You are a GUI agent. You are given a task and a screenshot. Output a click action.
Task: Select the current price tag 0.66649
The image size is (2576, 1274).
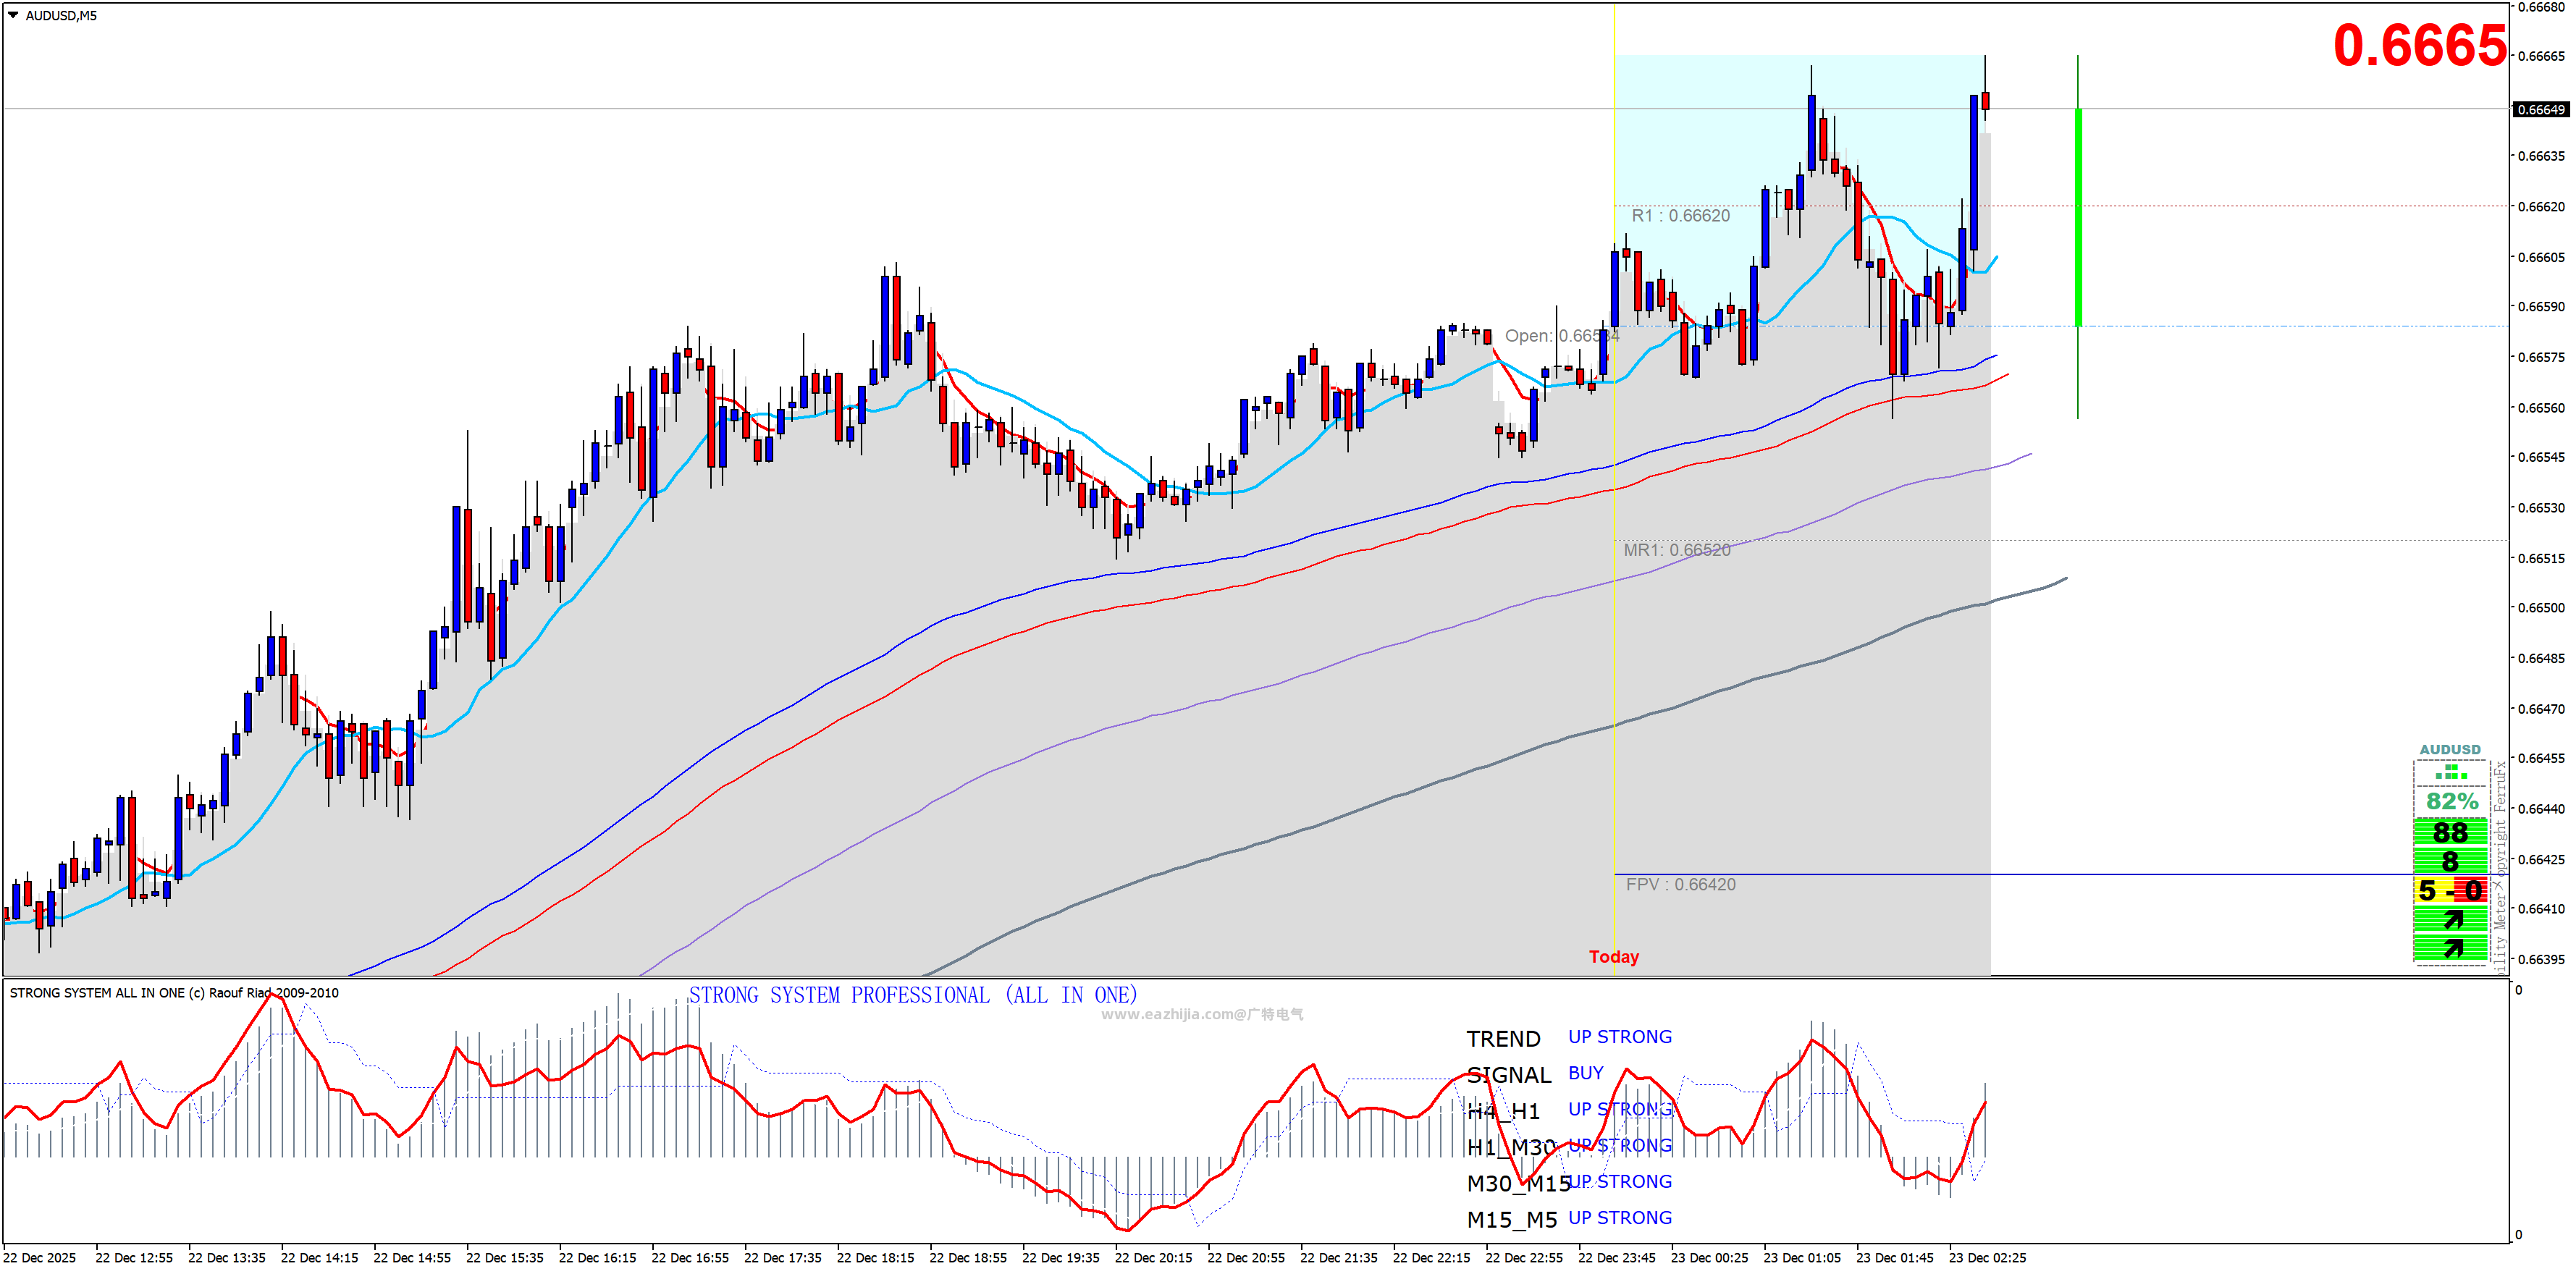2540,109
